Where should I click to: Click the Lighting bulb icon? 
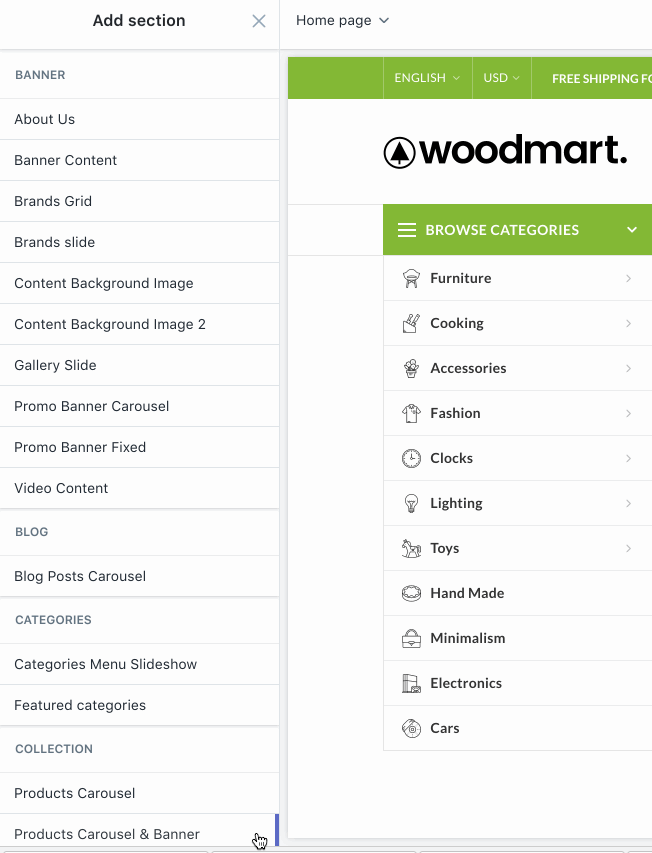(x=411, y=503)
